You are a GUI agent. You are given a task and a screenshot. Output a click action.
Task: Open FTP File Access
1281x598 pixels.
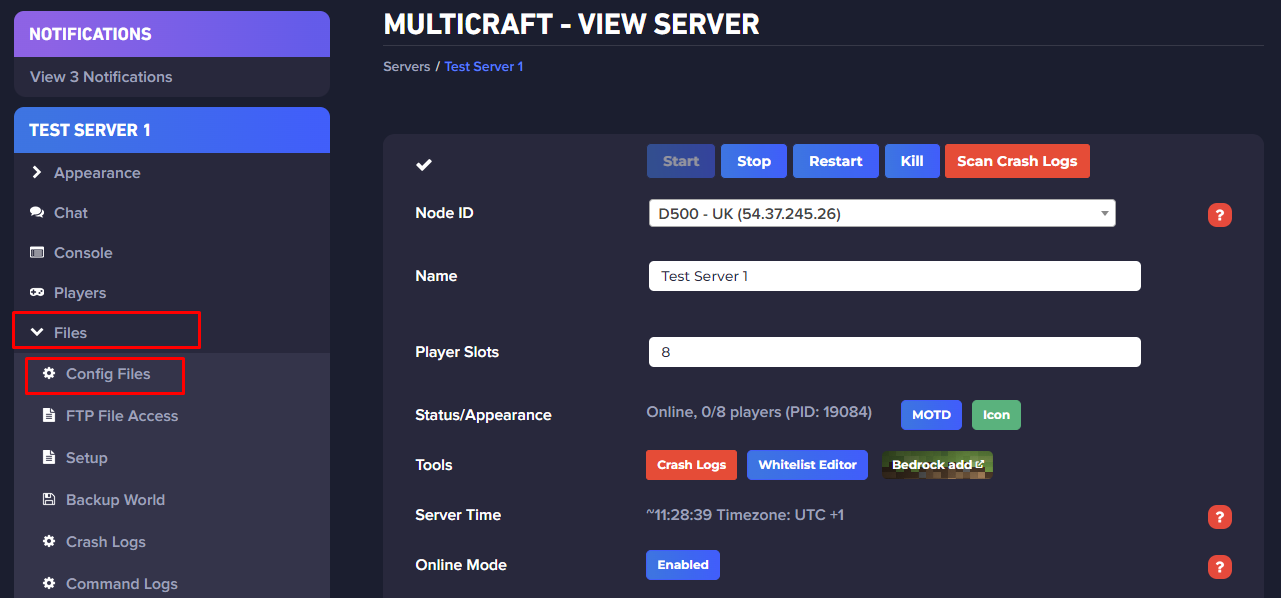[x=121, y=416]
